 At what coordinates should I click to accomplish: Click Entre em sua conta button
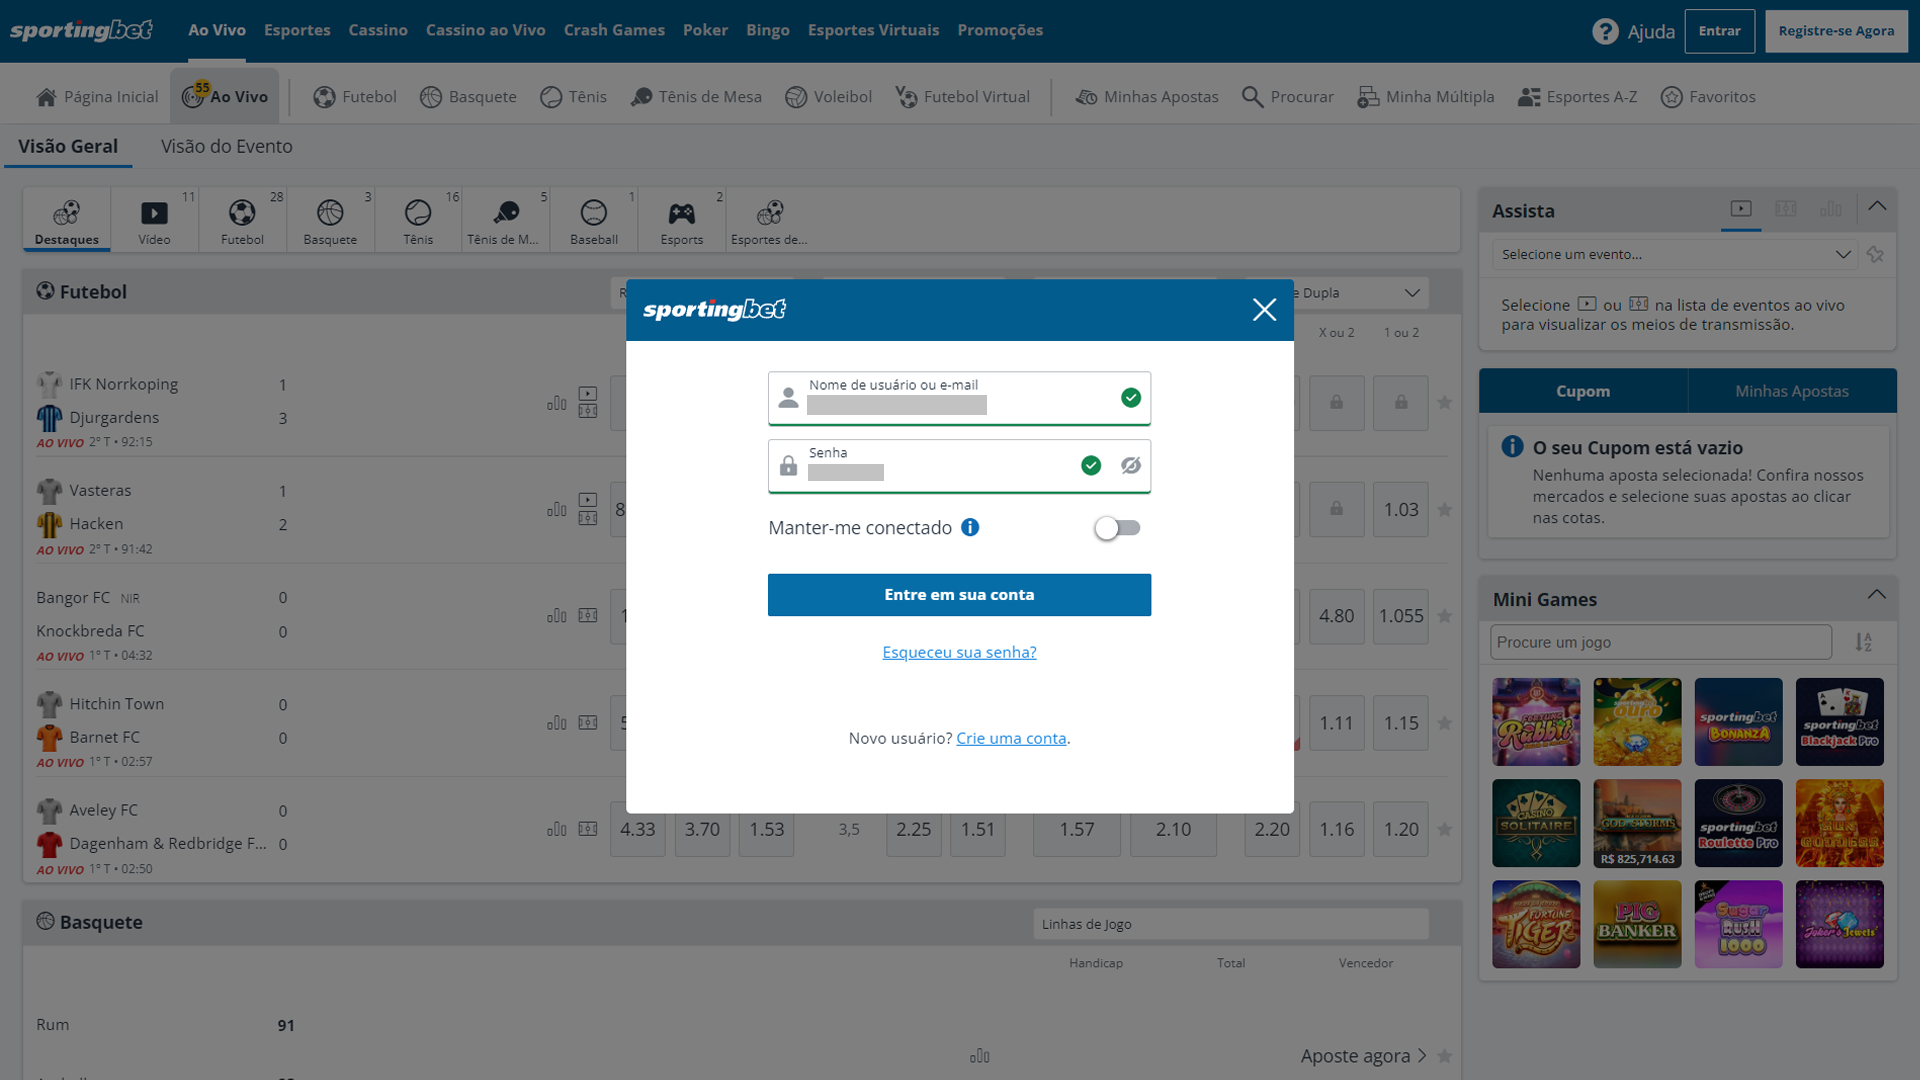(x=959, y=595)
